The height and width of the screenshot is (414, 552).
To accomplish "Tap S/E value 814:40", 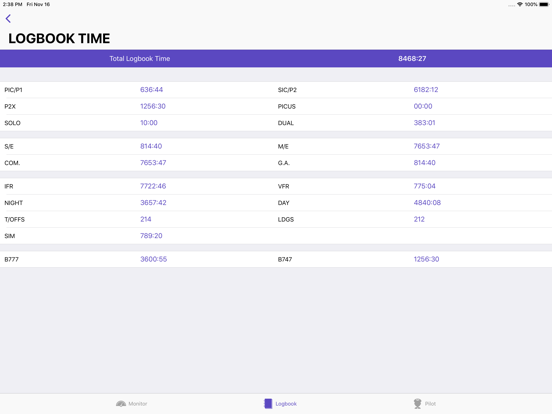I will [x=151, y=146].
